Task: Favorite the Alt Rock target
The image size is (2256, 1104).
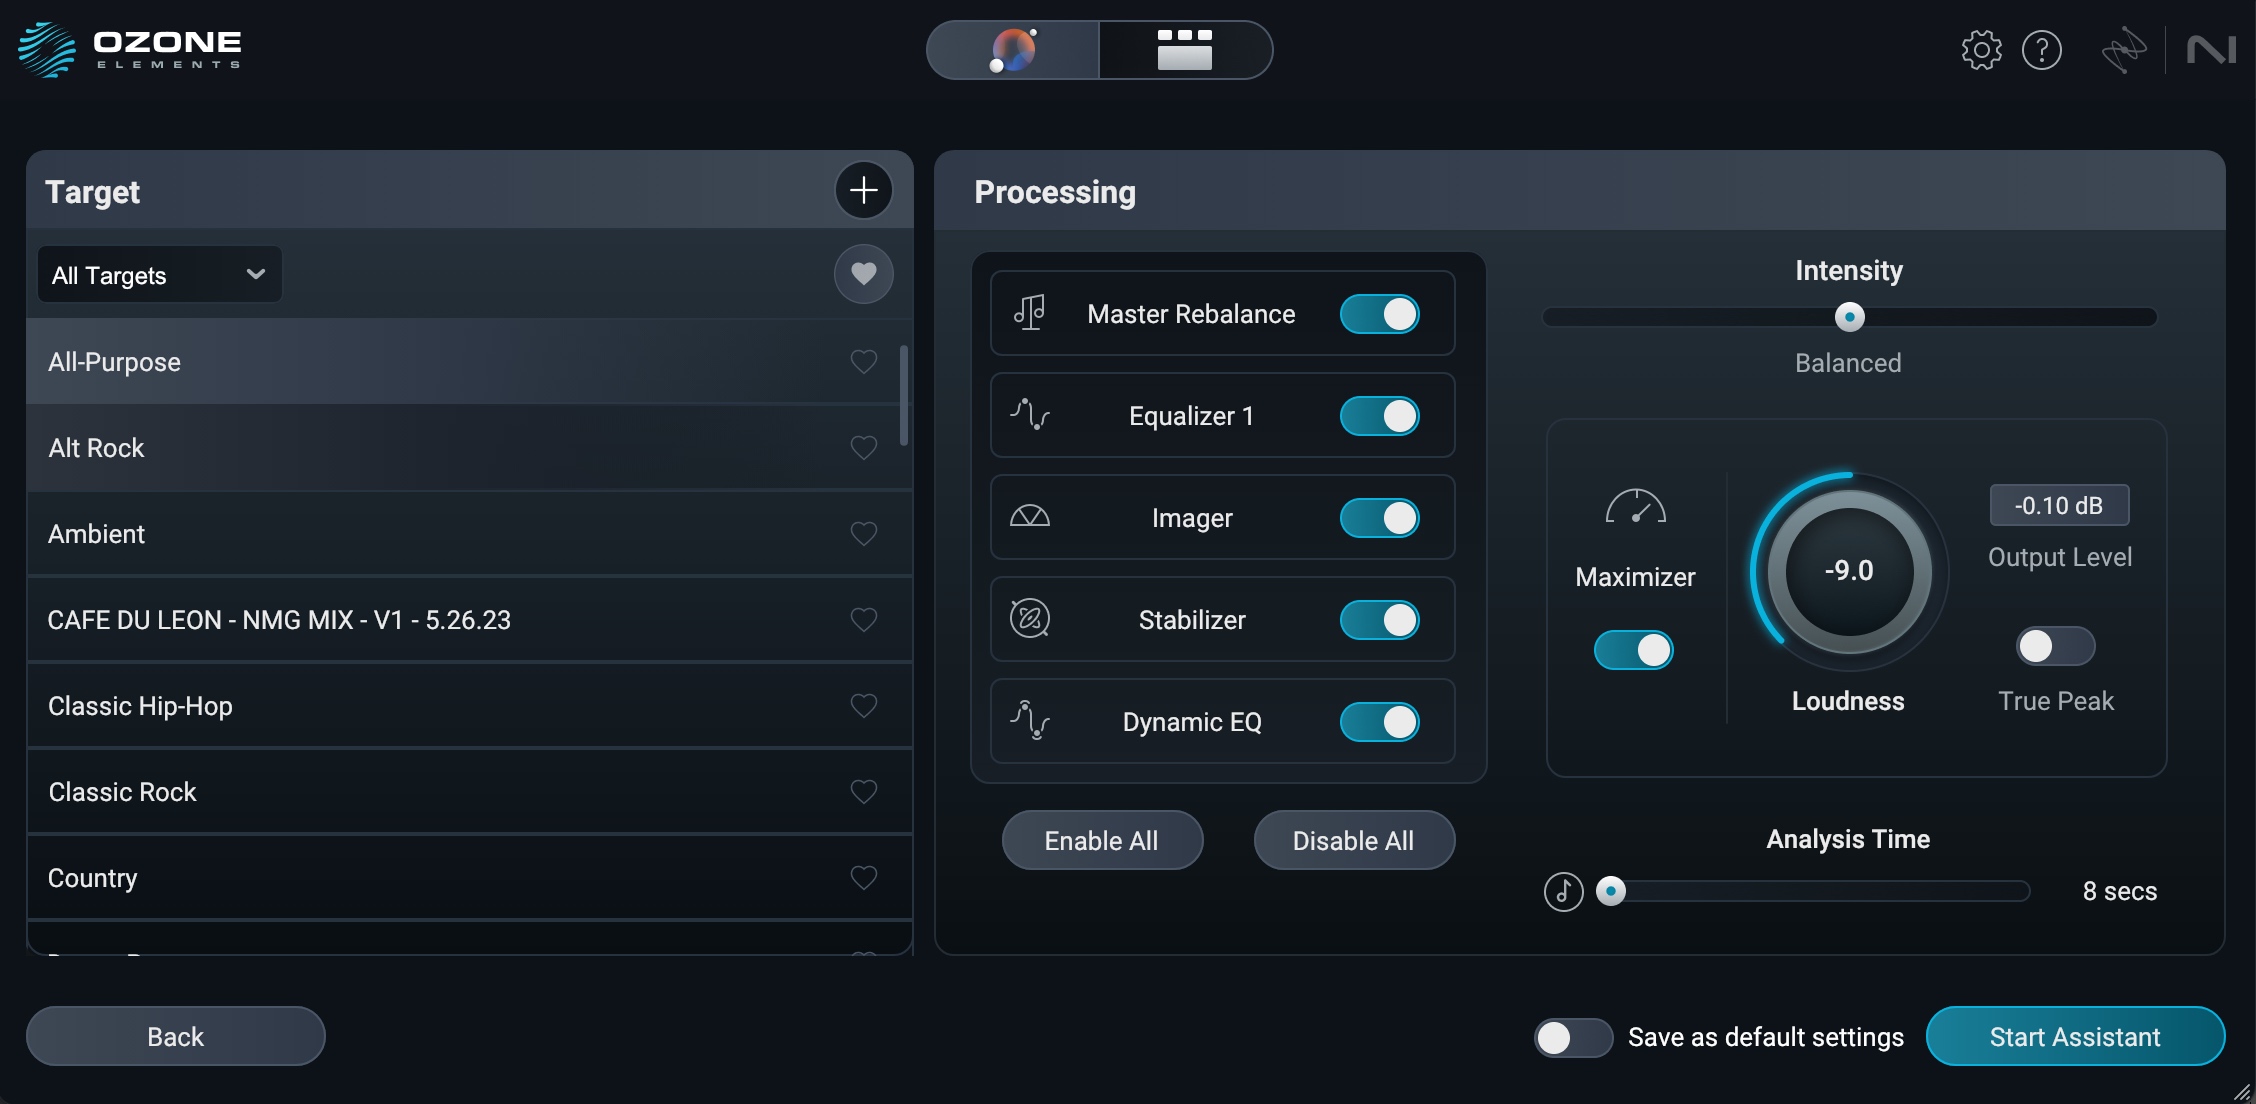Action: pyautogui.click(x=864, y=448)
